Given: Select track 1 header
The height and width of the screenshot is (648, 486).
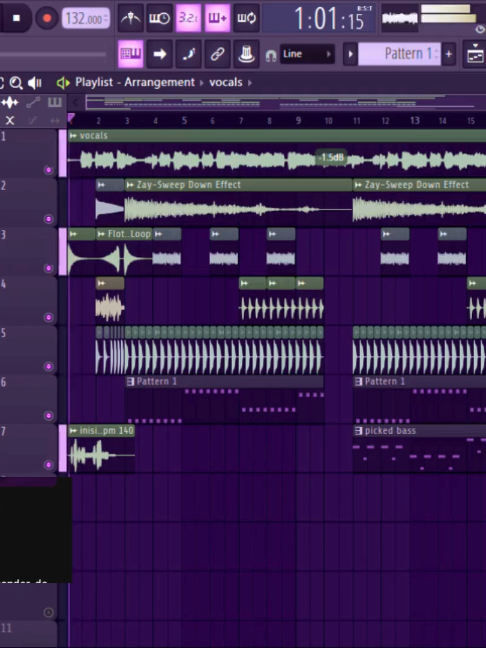Looking at the screenshot, I should (29, 153).
